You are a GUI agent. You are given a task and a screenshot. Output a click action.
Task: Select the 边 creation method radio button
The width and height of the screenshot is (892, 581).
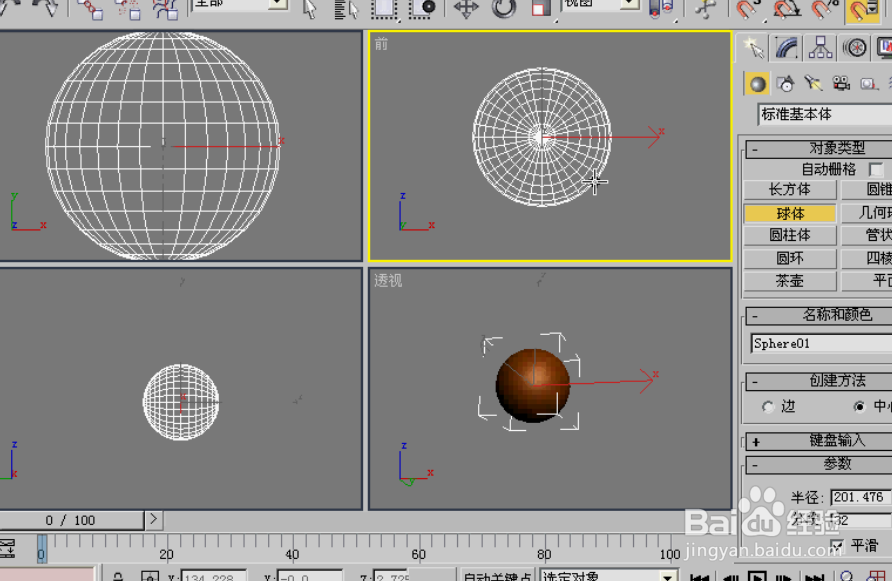pyautogui.click(x=770, y=407)
